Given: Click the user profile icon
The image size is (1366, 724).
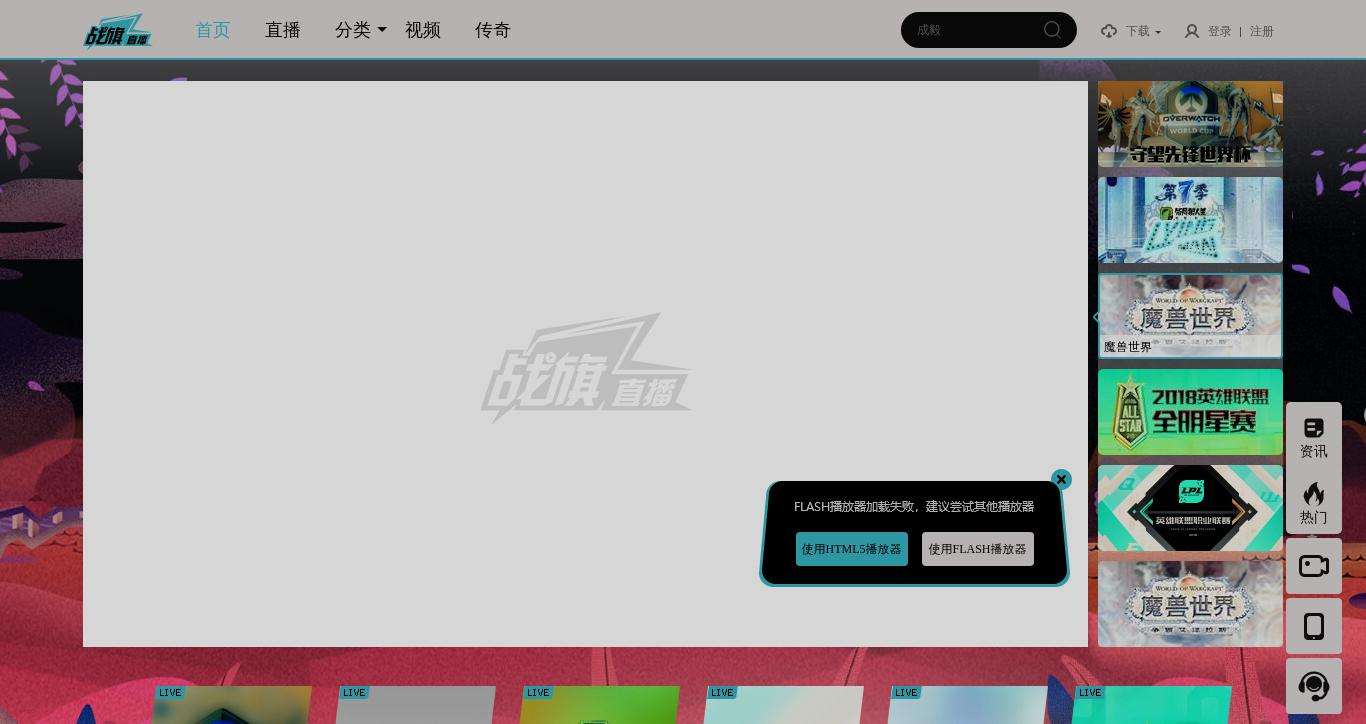Looking at the screenshot, I should 1192,31.
